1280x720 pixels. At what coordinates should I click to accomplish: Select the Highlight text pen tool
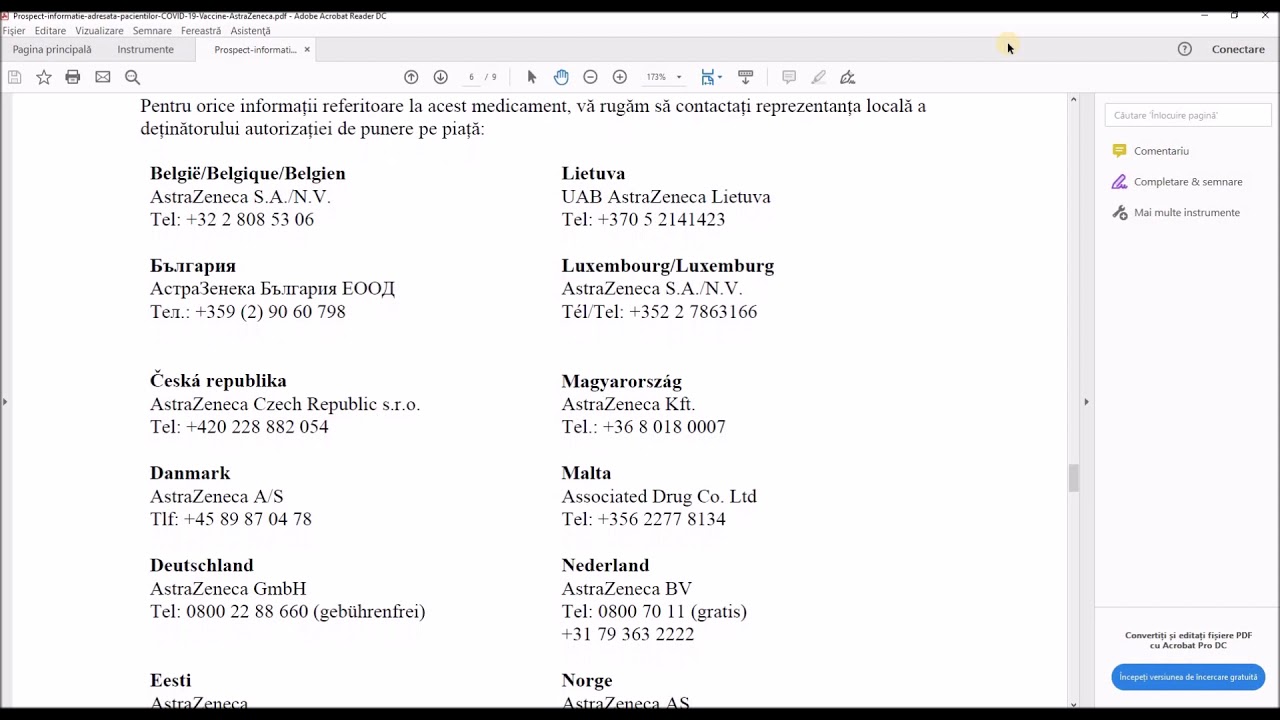click(x=819, y=77)
